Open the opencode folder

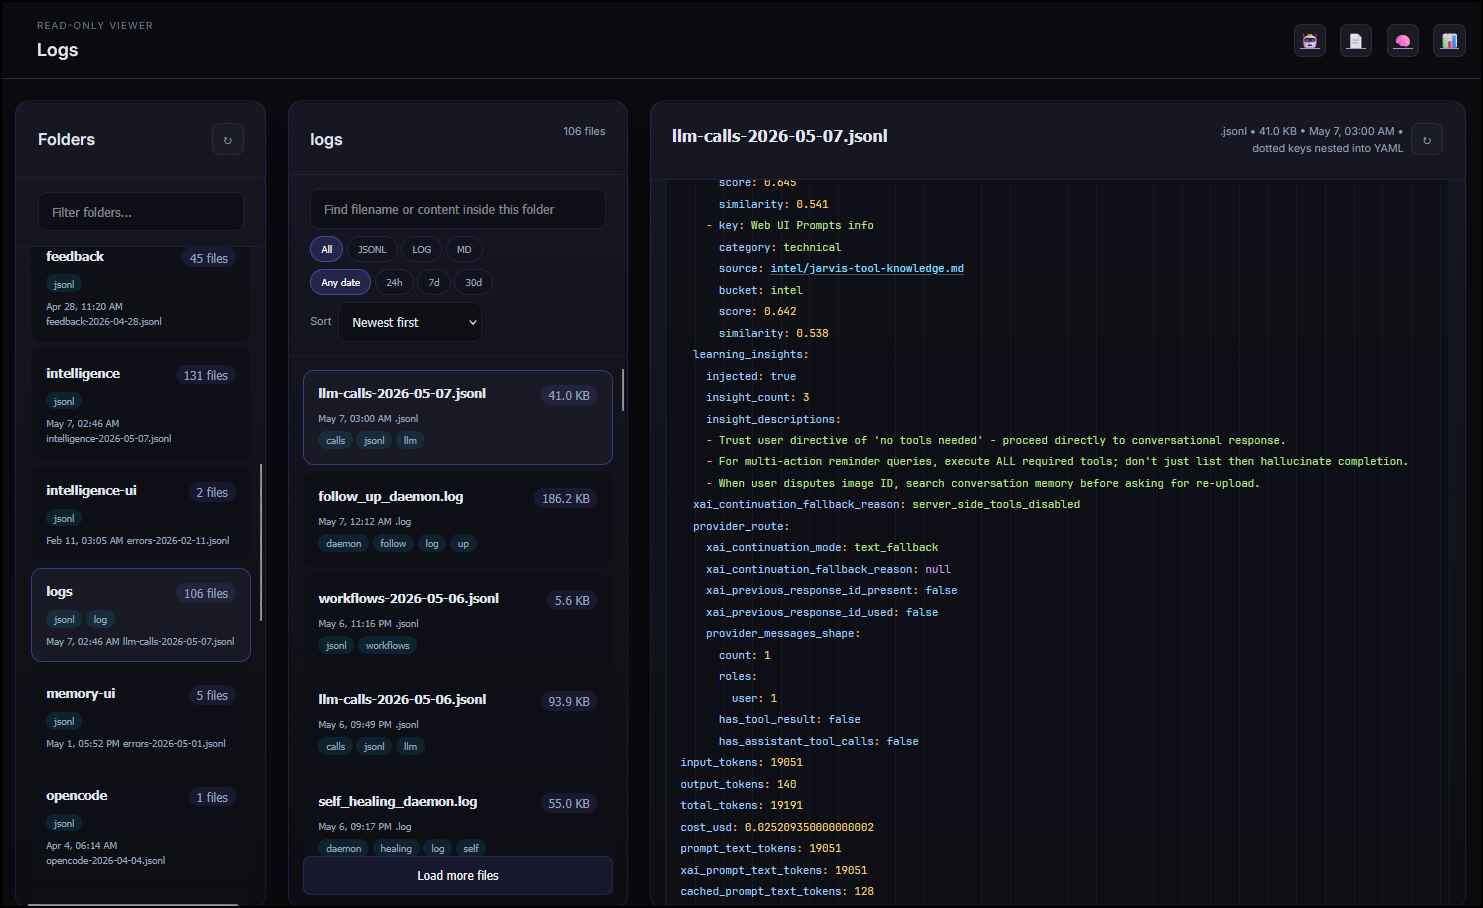pos(141,825)
